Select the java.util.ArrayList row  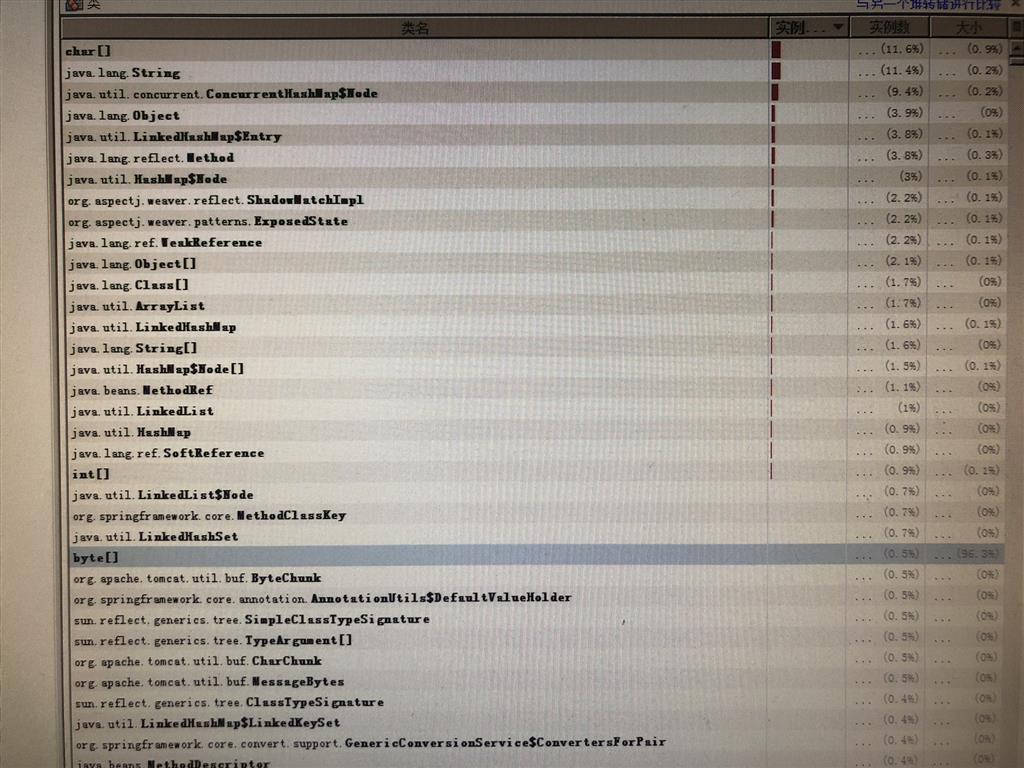click(536, 305)
